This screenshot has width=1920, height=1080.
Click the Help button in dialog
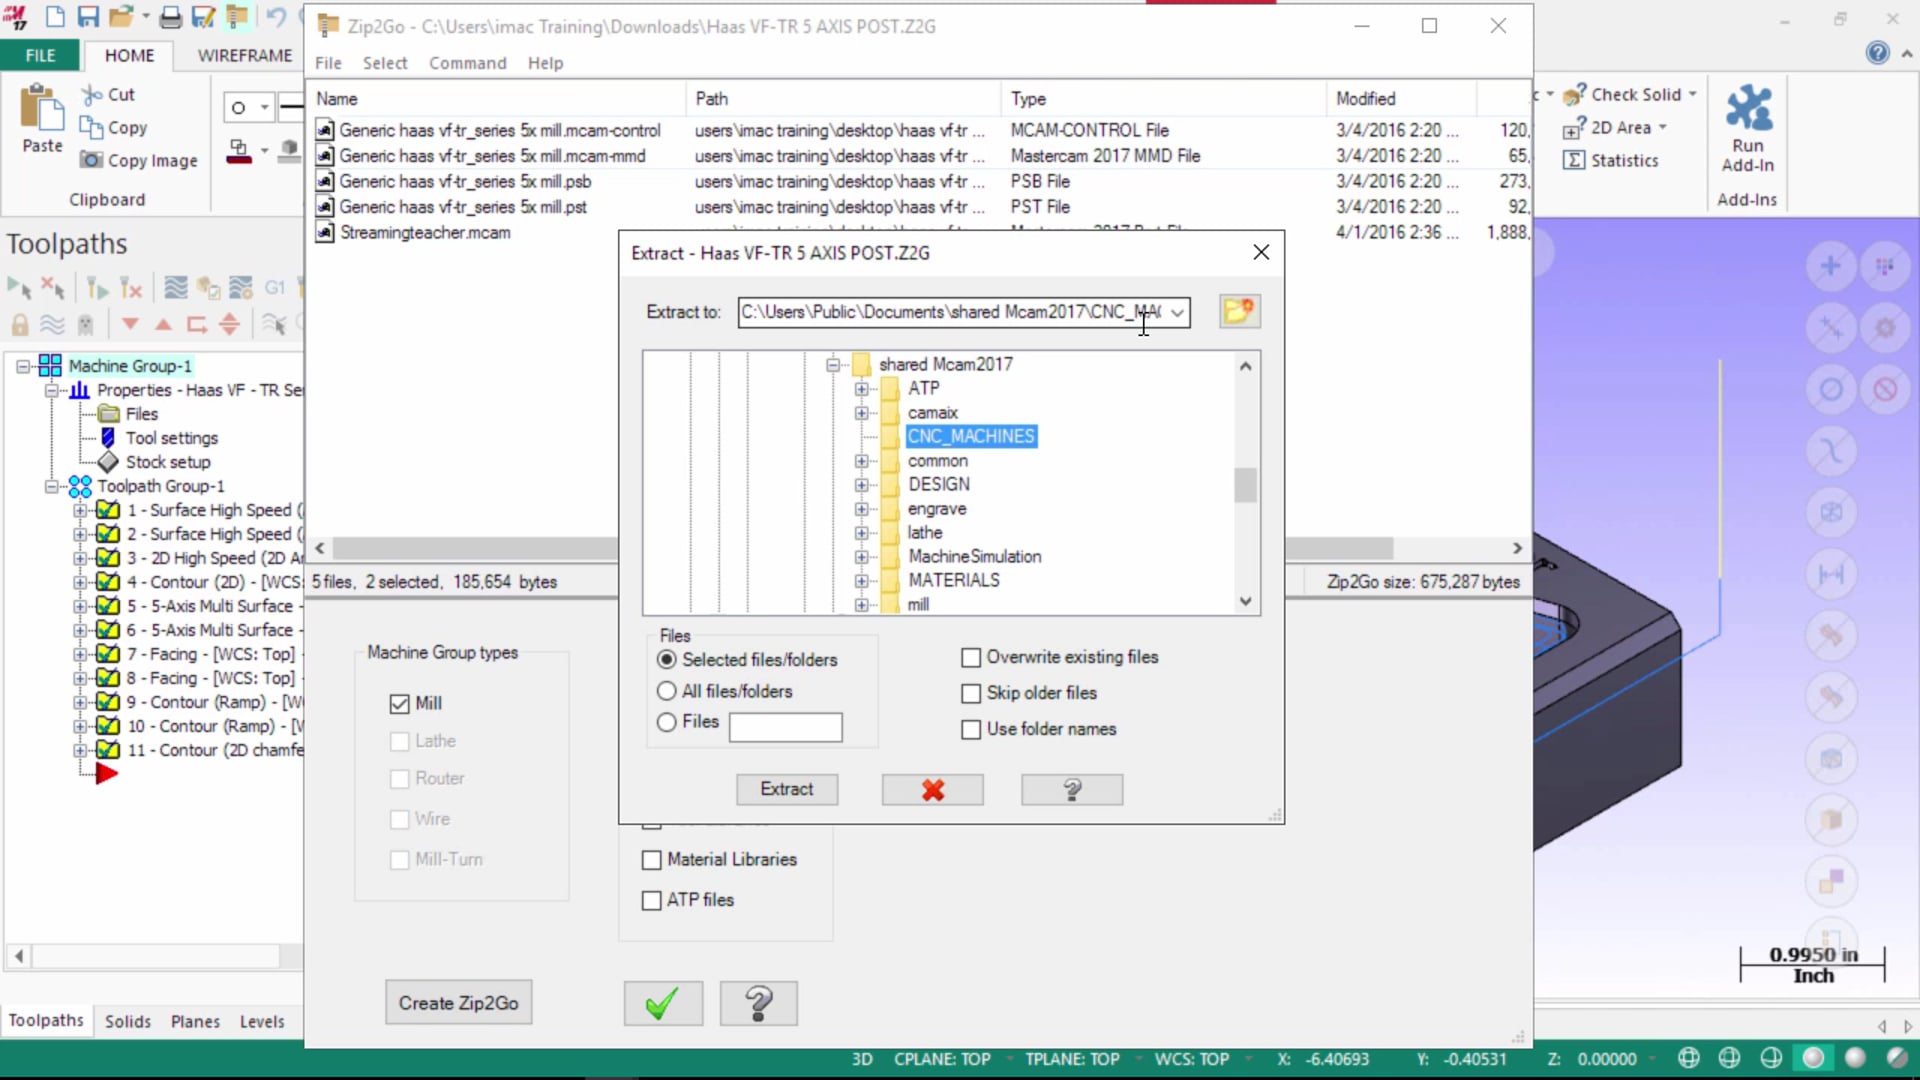point(1072,787)
